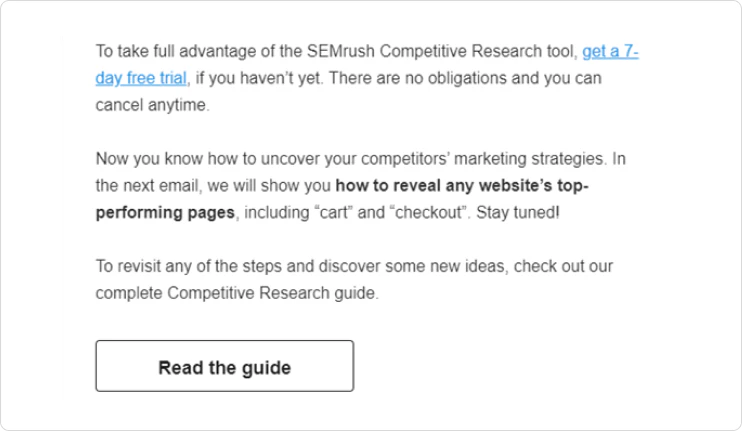Open the 'get a 7-' trial link

pyautogui.click(x=610, y=51)
